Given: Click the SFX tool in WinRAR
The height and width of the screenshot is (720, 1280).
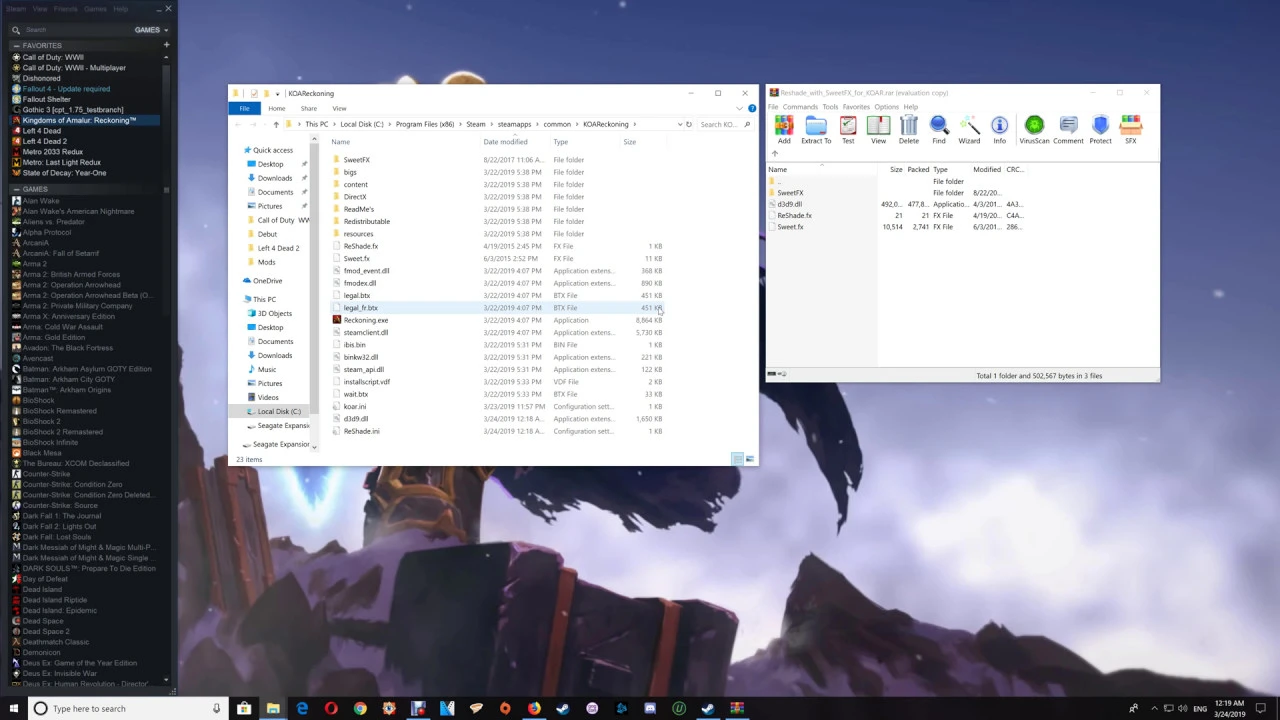Looking at the screenshot, I should [x=1131, y=129].
